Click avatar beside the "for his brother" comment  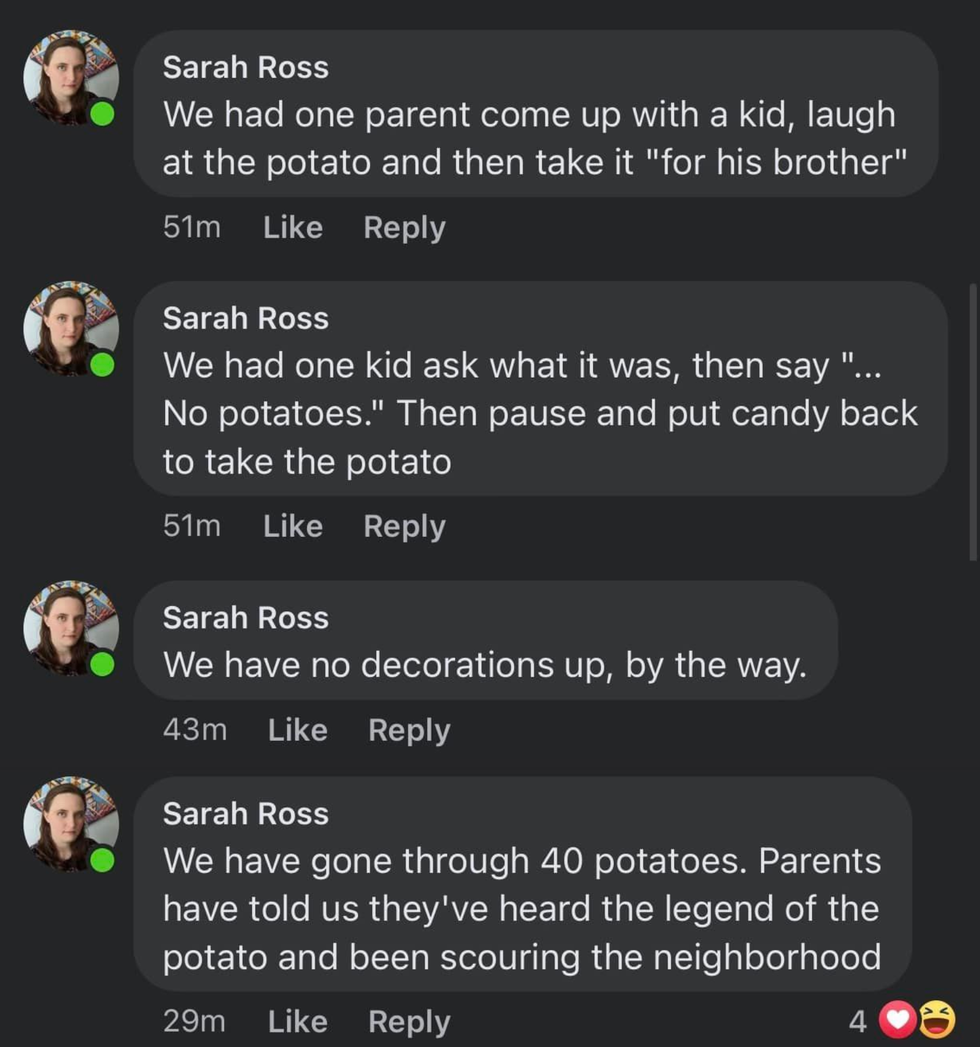[x=71, y=78]
